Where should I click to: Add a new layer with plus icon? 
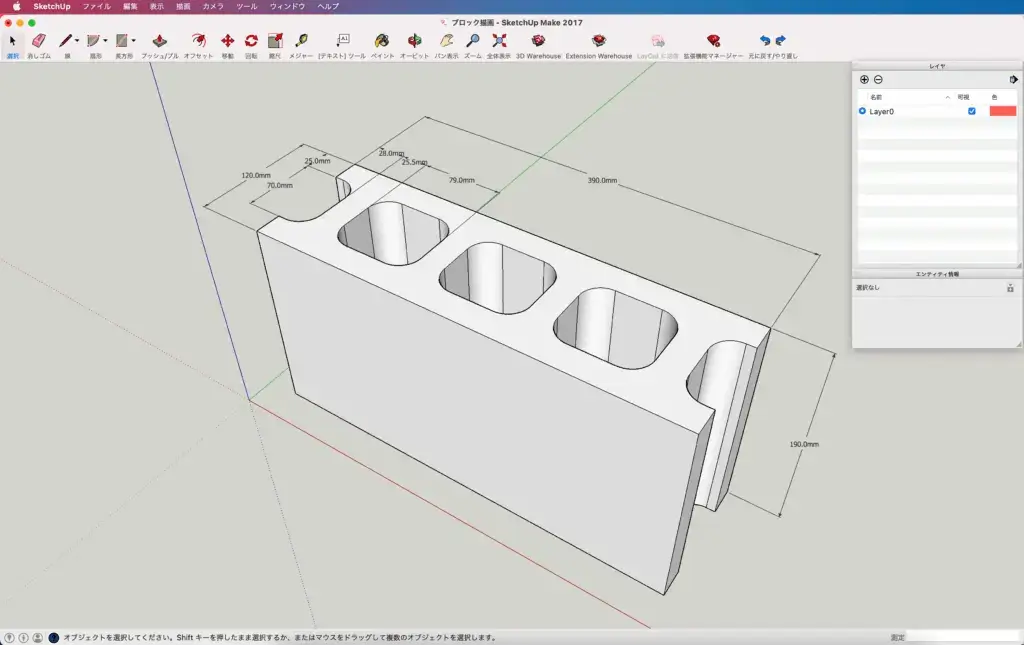point(864,80)
